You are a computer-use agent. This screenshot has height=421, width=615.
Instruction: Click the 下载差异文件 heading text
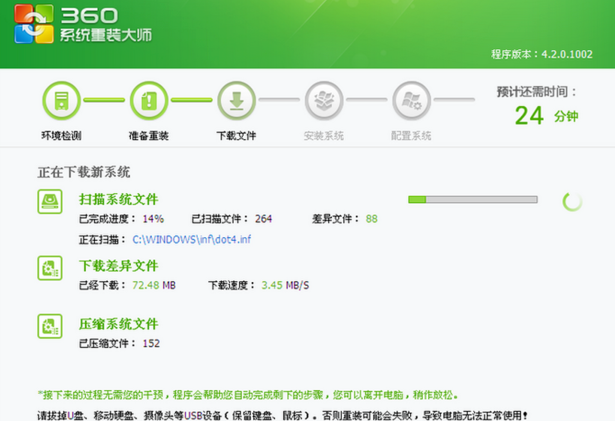[x=118, y=266]
